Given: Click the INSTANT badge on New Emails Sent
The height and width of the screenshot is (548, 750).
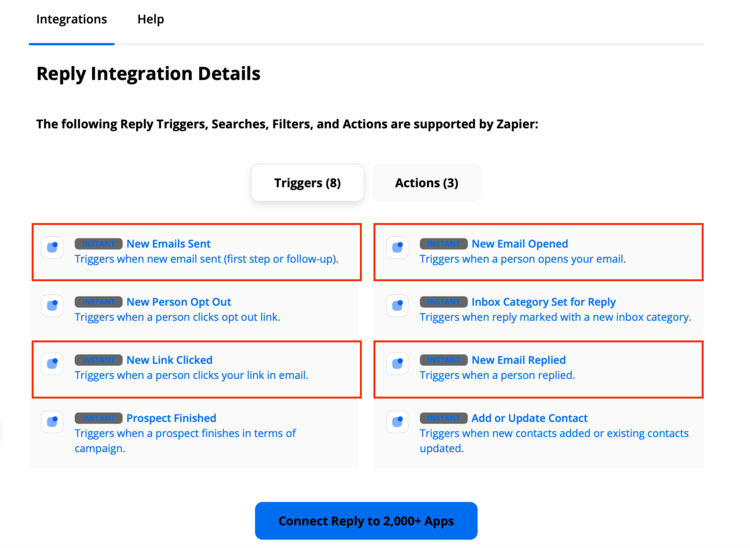Looking at the screenshot, I should pos(99,244).
